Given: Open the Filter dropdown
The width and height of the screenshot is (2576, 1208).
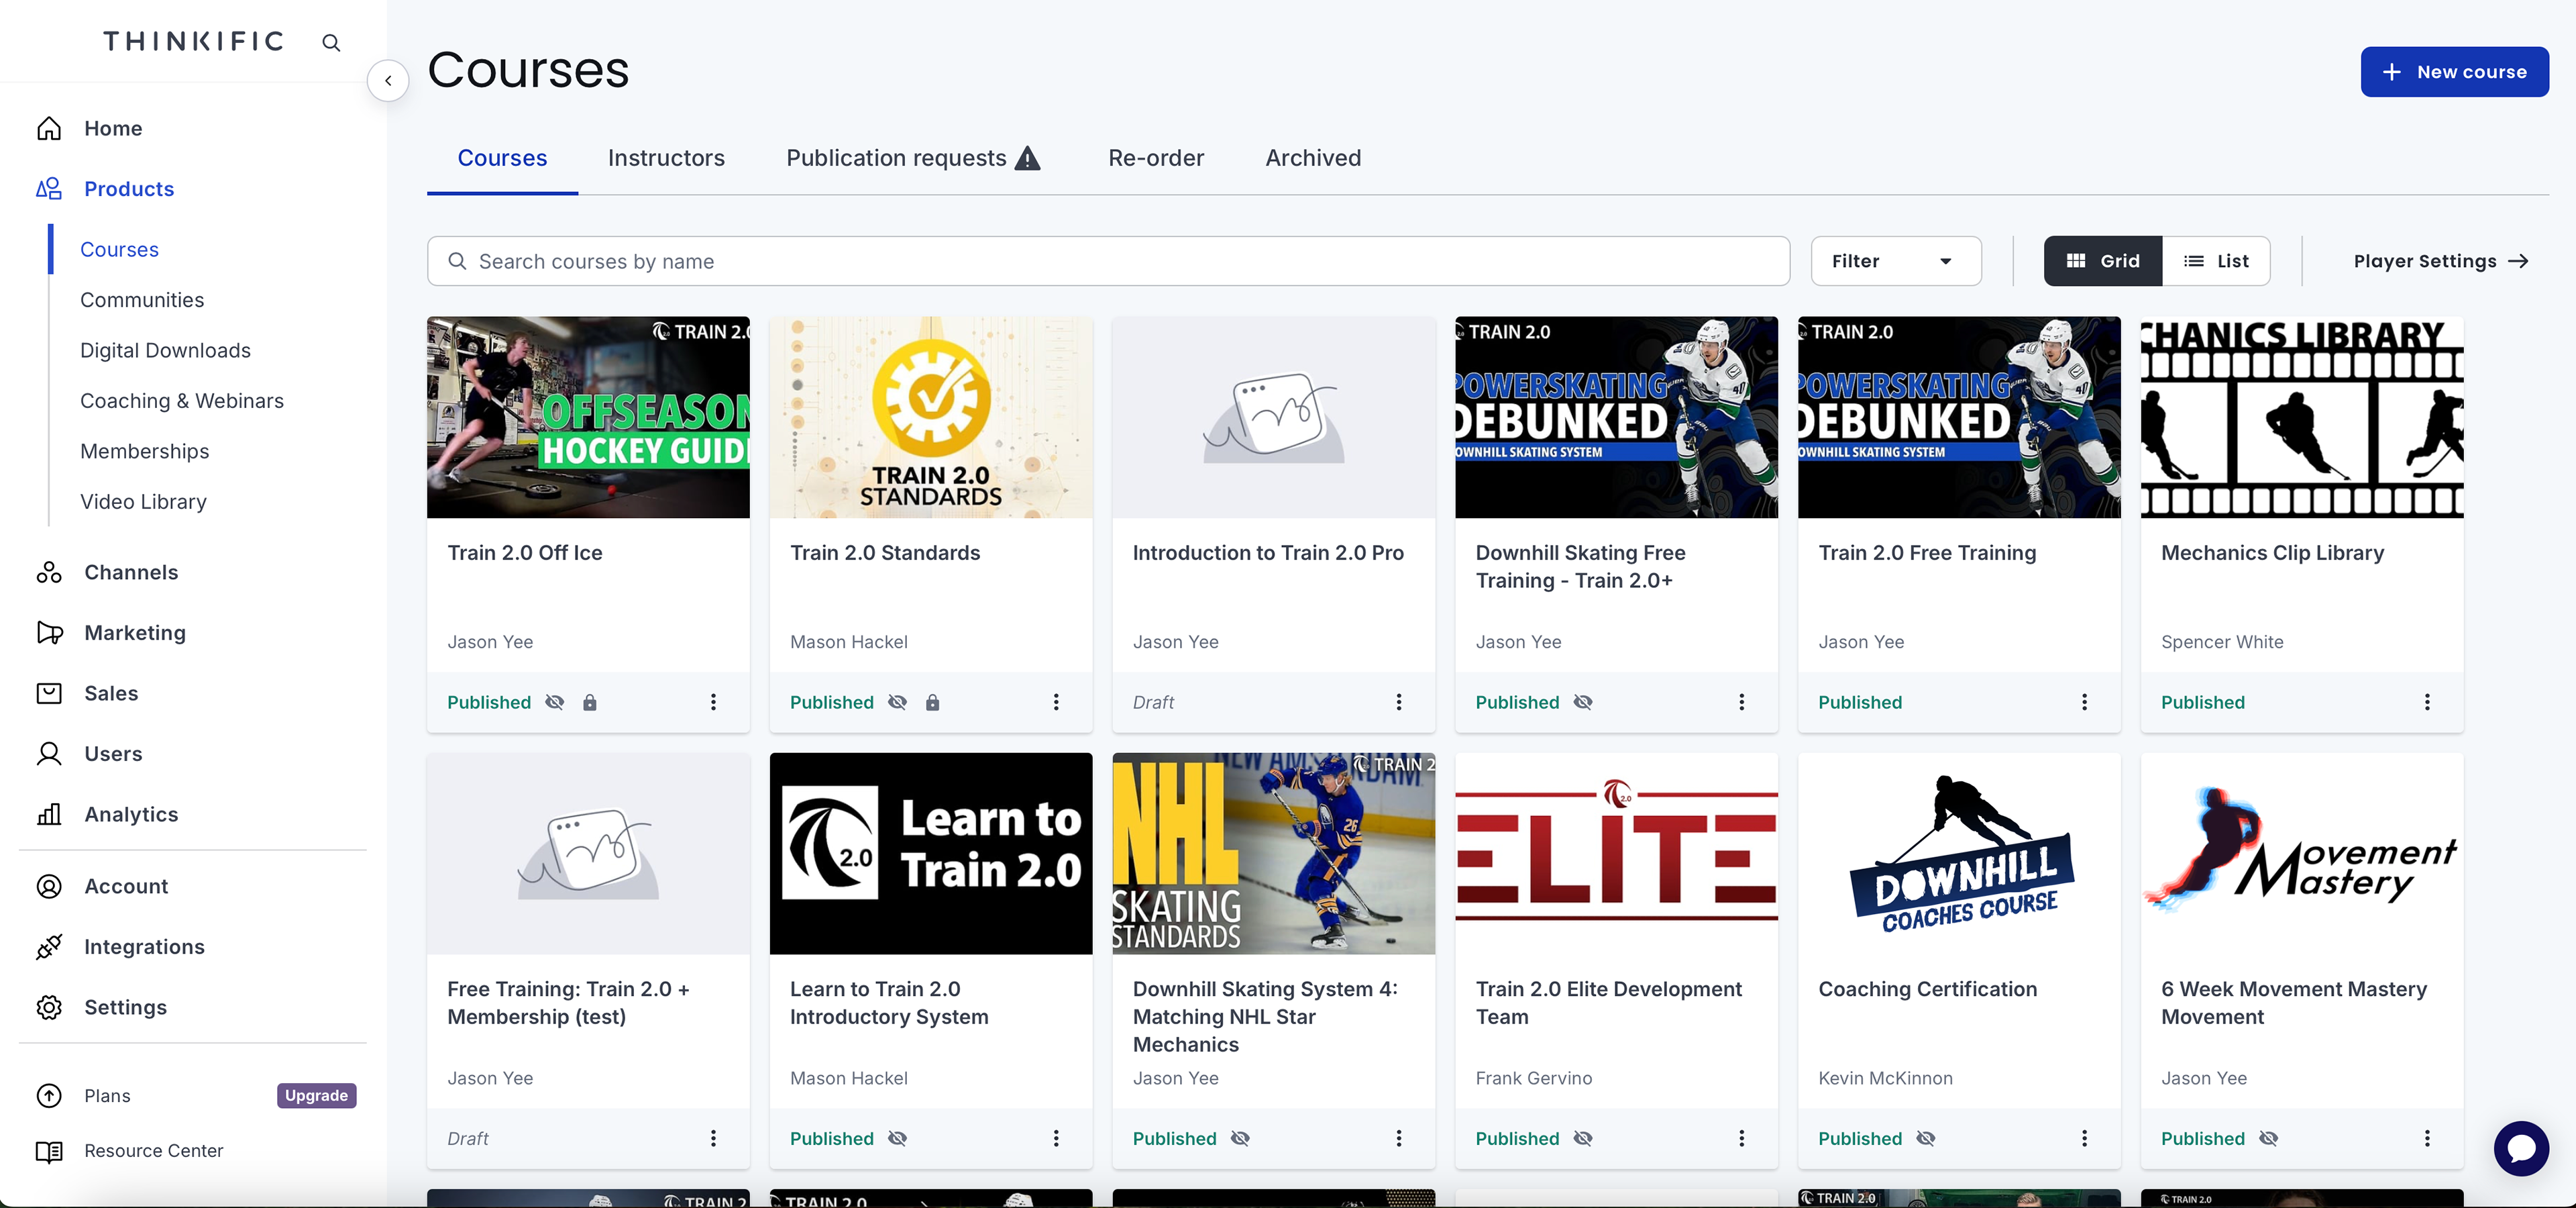Looking at the screenshot, I should point(1895,261).
